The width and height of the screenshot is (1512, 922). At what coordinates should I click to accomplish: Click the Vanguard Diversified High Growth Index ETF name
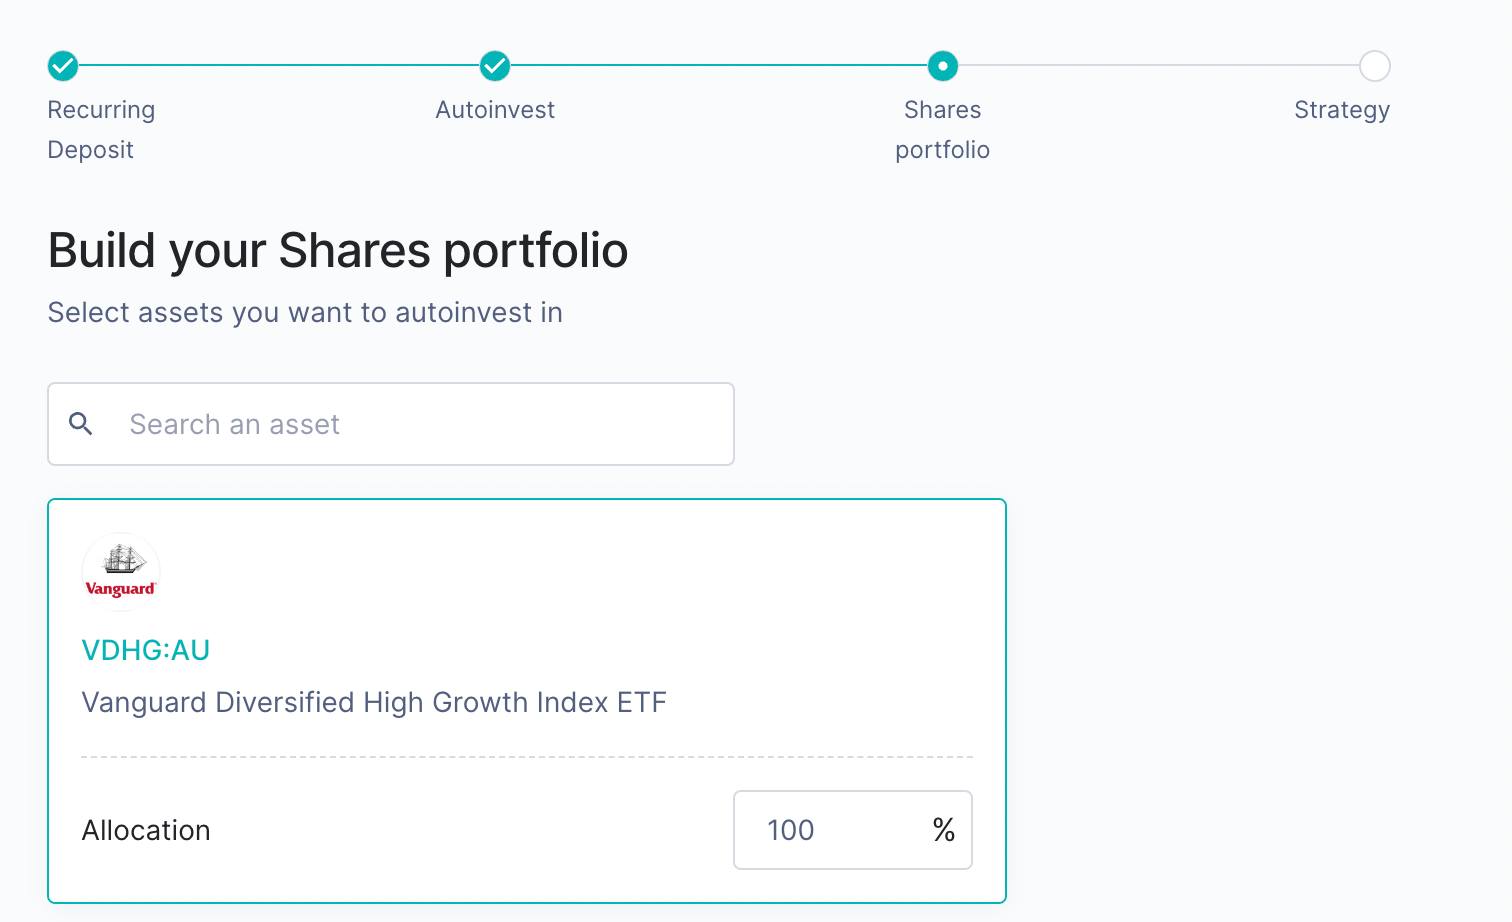pos(374,702)
